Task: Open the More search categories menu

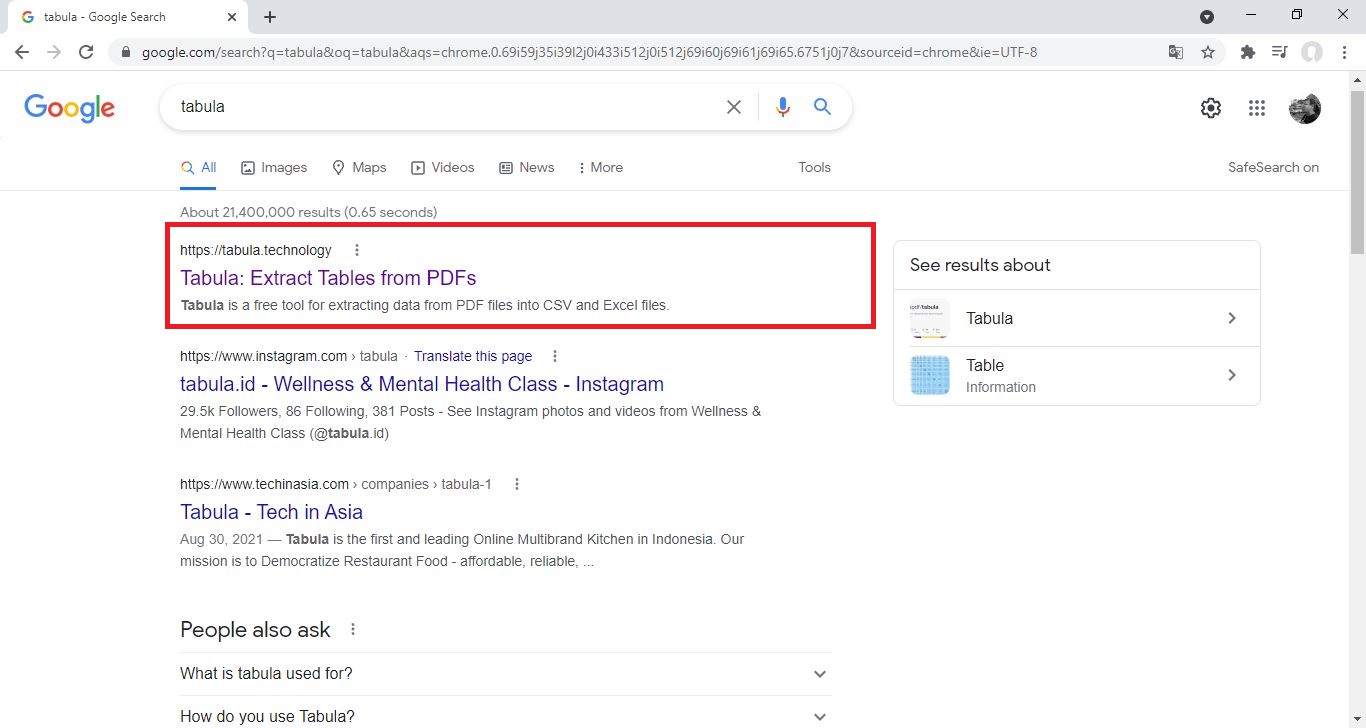Action: [x=601, y=168]
